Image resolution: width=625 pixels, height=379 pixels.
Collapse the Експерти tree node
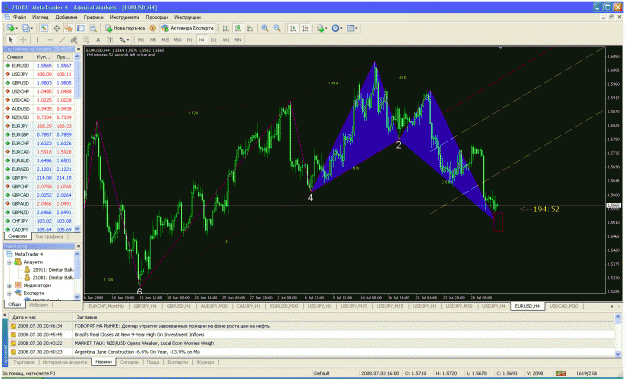(x=9, y=293)
